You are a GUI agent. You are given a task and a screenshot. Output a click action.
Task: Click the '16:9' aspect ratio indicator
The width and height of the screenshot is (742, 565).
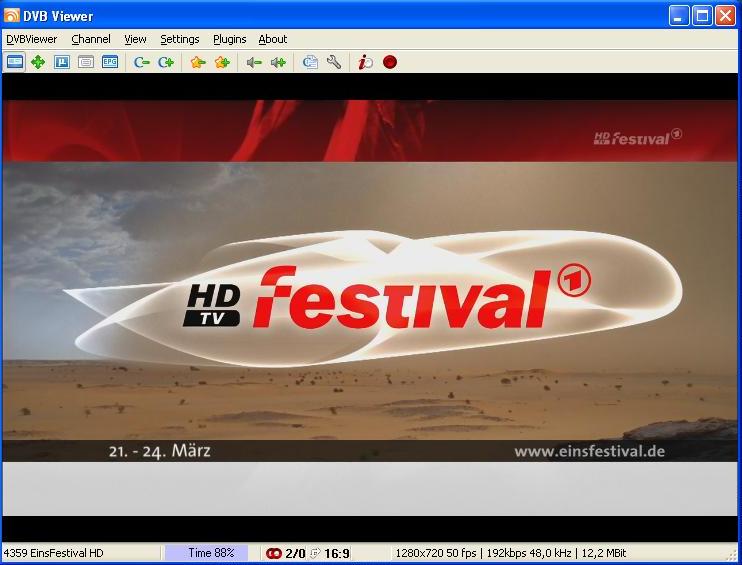coord(337,553)
